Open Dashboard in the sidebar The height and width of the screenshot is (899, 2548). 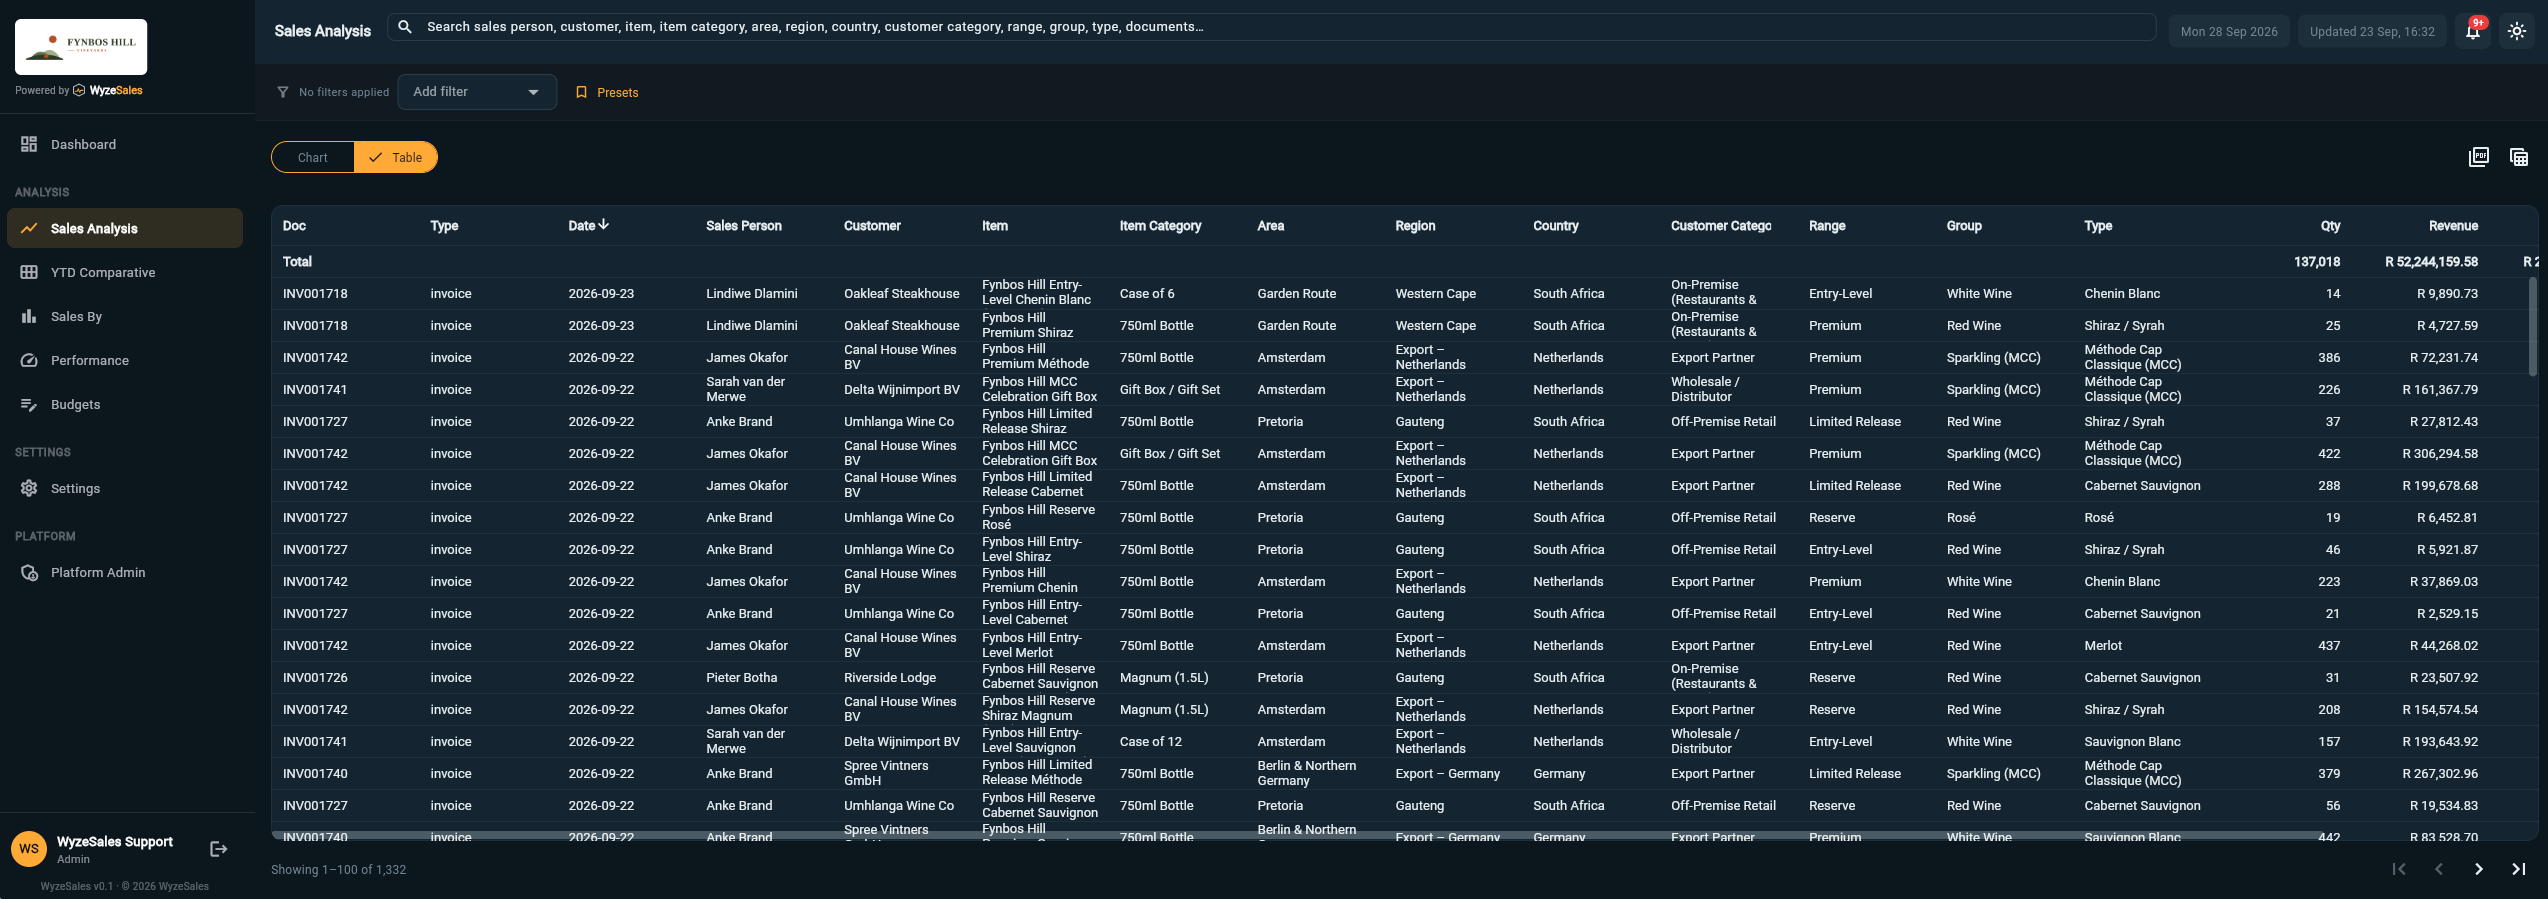pyautogui.click(x=125, y=144)
